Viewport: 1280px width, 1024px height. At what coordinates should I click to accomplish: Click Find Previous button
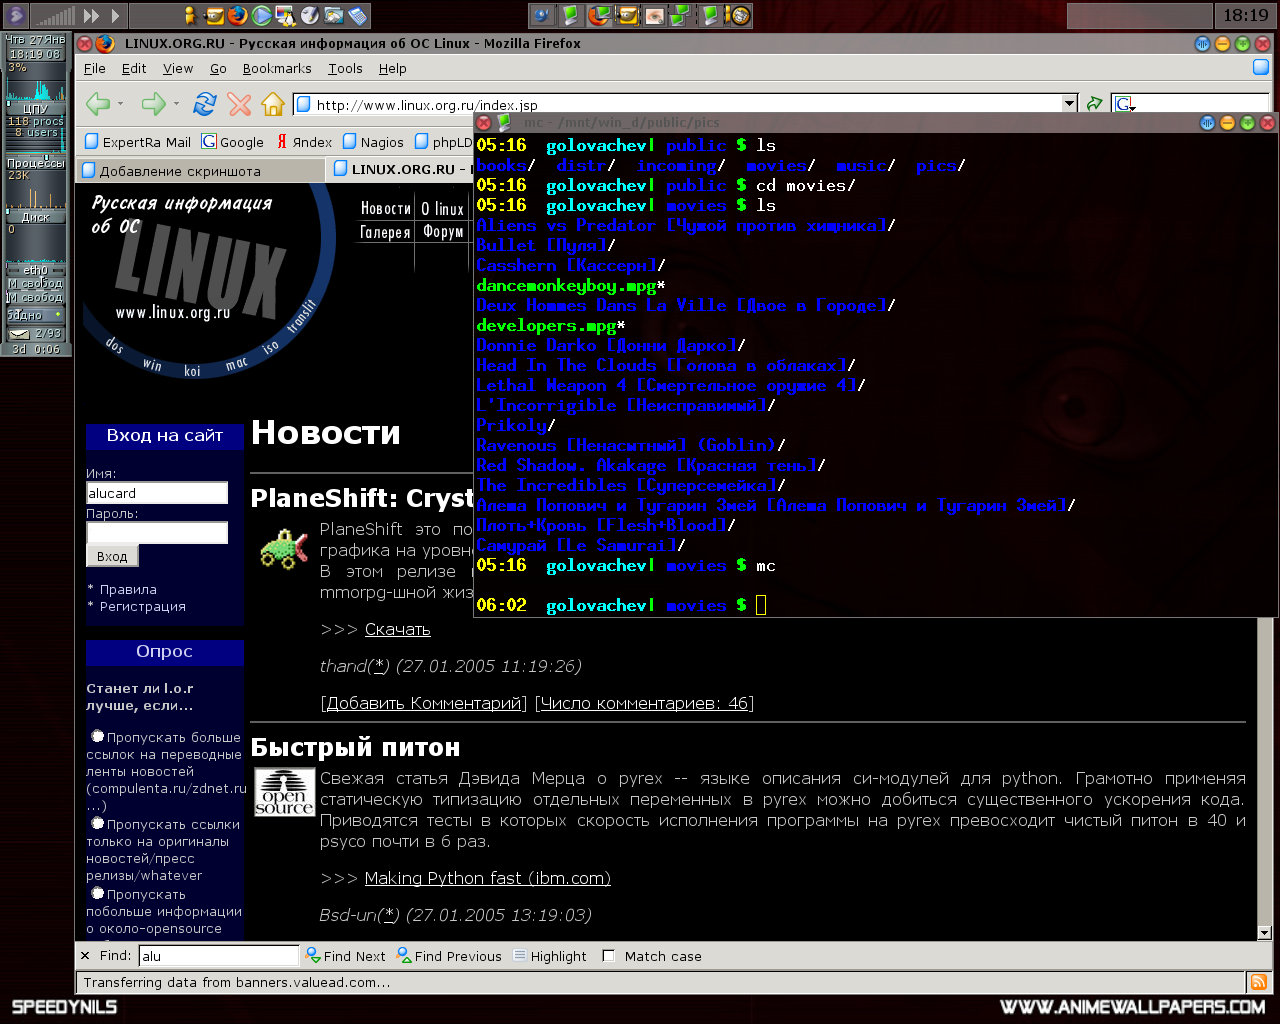[x=450, y=956]
